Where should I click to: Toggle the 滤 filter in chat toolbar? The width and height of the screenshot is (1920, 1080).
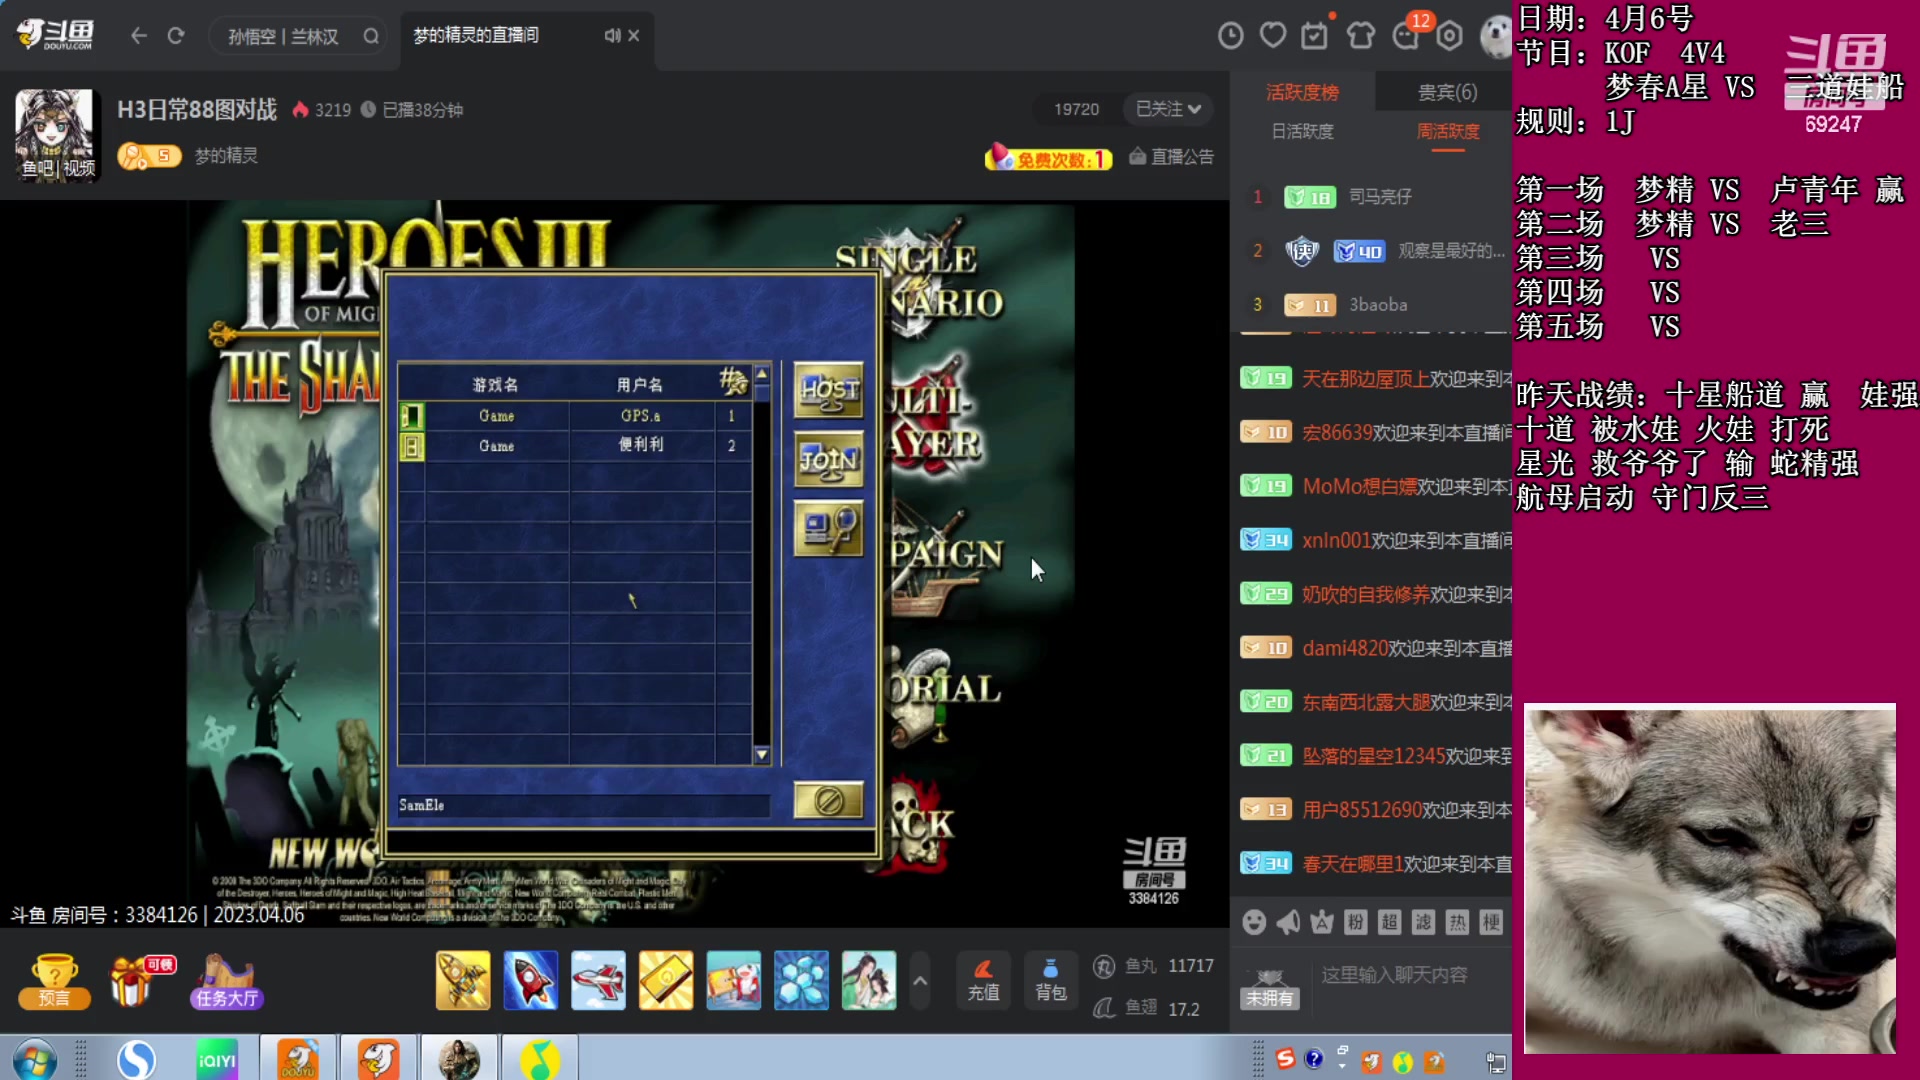click(1424, 922)
